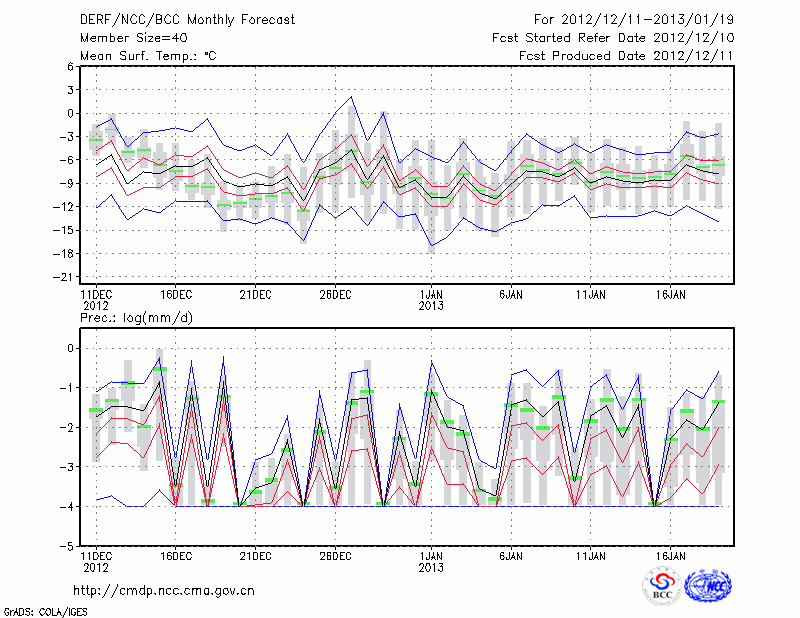The image size is (800, 618).
Task: Click the -21 tick on temperature axis
Action: click(71, 277)
